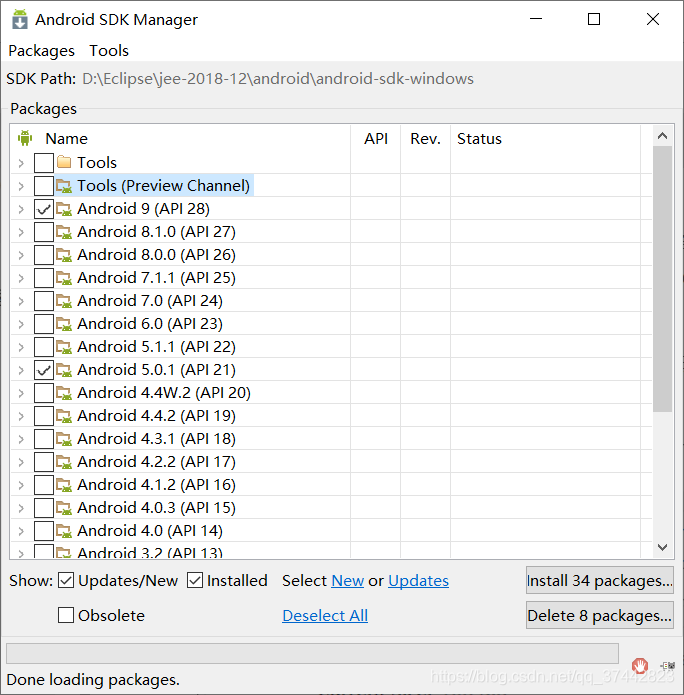Click the New selection link

(348, 581)
